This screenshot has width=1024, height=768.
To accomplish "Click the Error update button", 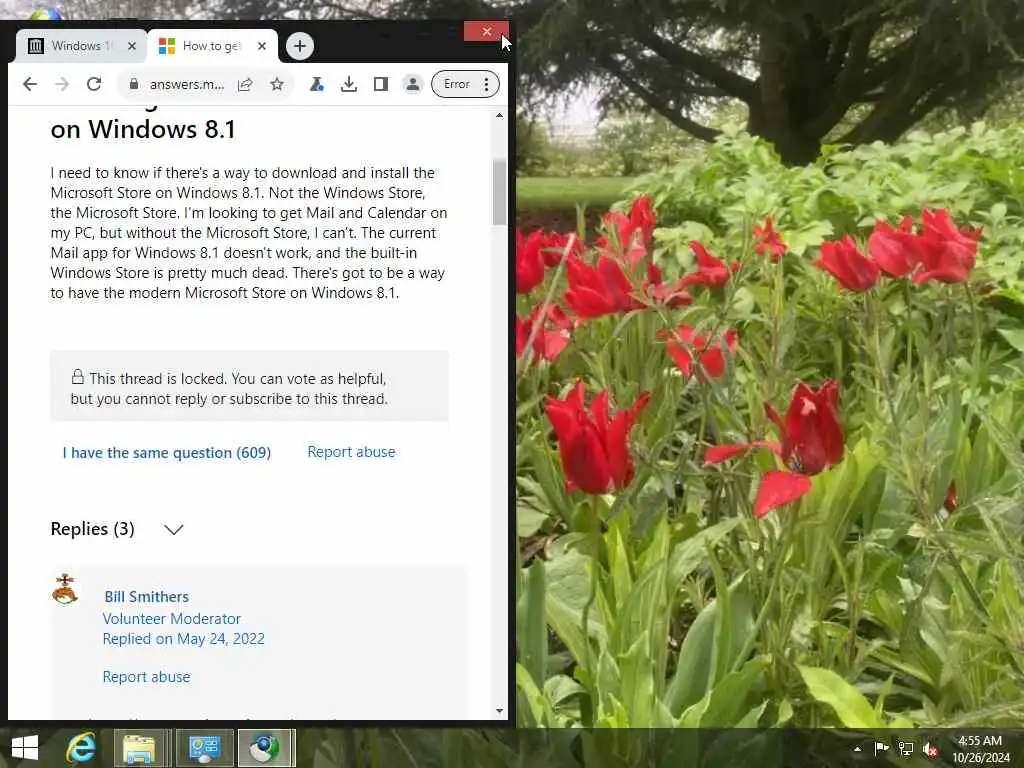I will point(456,84).
